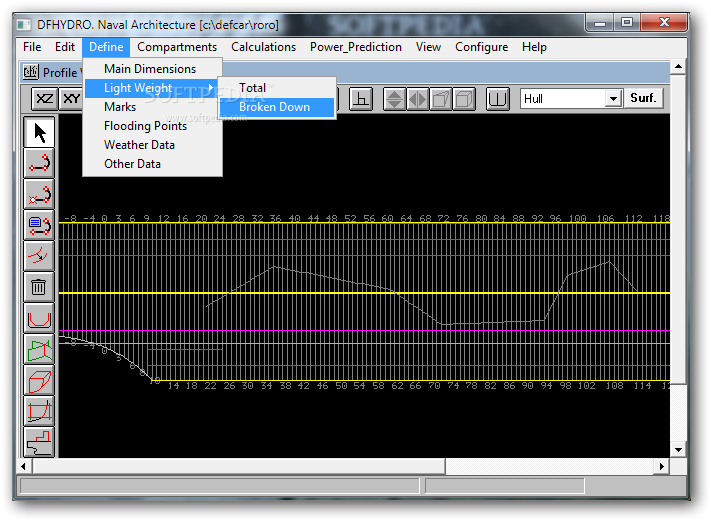Open the Power_Prediction menu
This screenshot has width=711, height=521.
click(355, 47)
